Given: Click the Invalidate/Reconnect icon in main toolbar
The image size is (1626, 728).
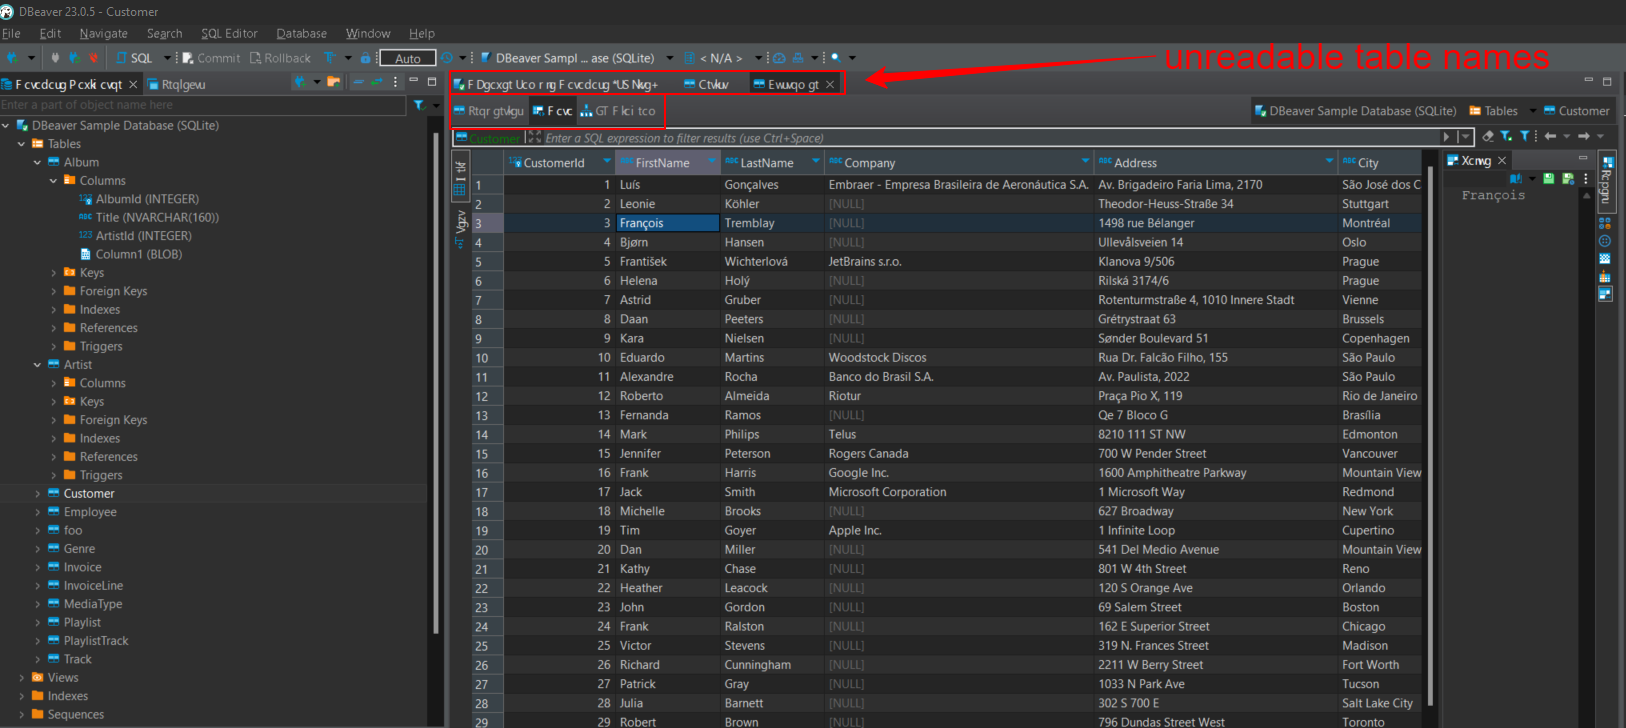Looking at the screenshot, I should [74, 58].
